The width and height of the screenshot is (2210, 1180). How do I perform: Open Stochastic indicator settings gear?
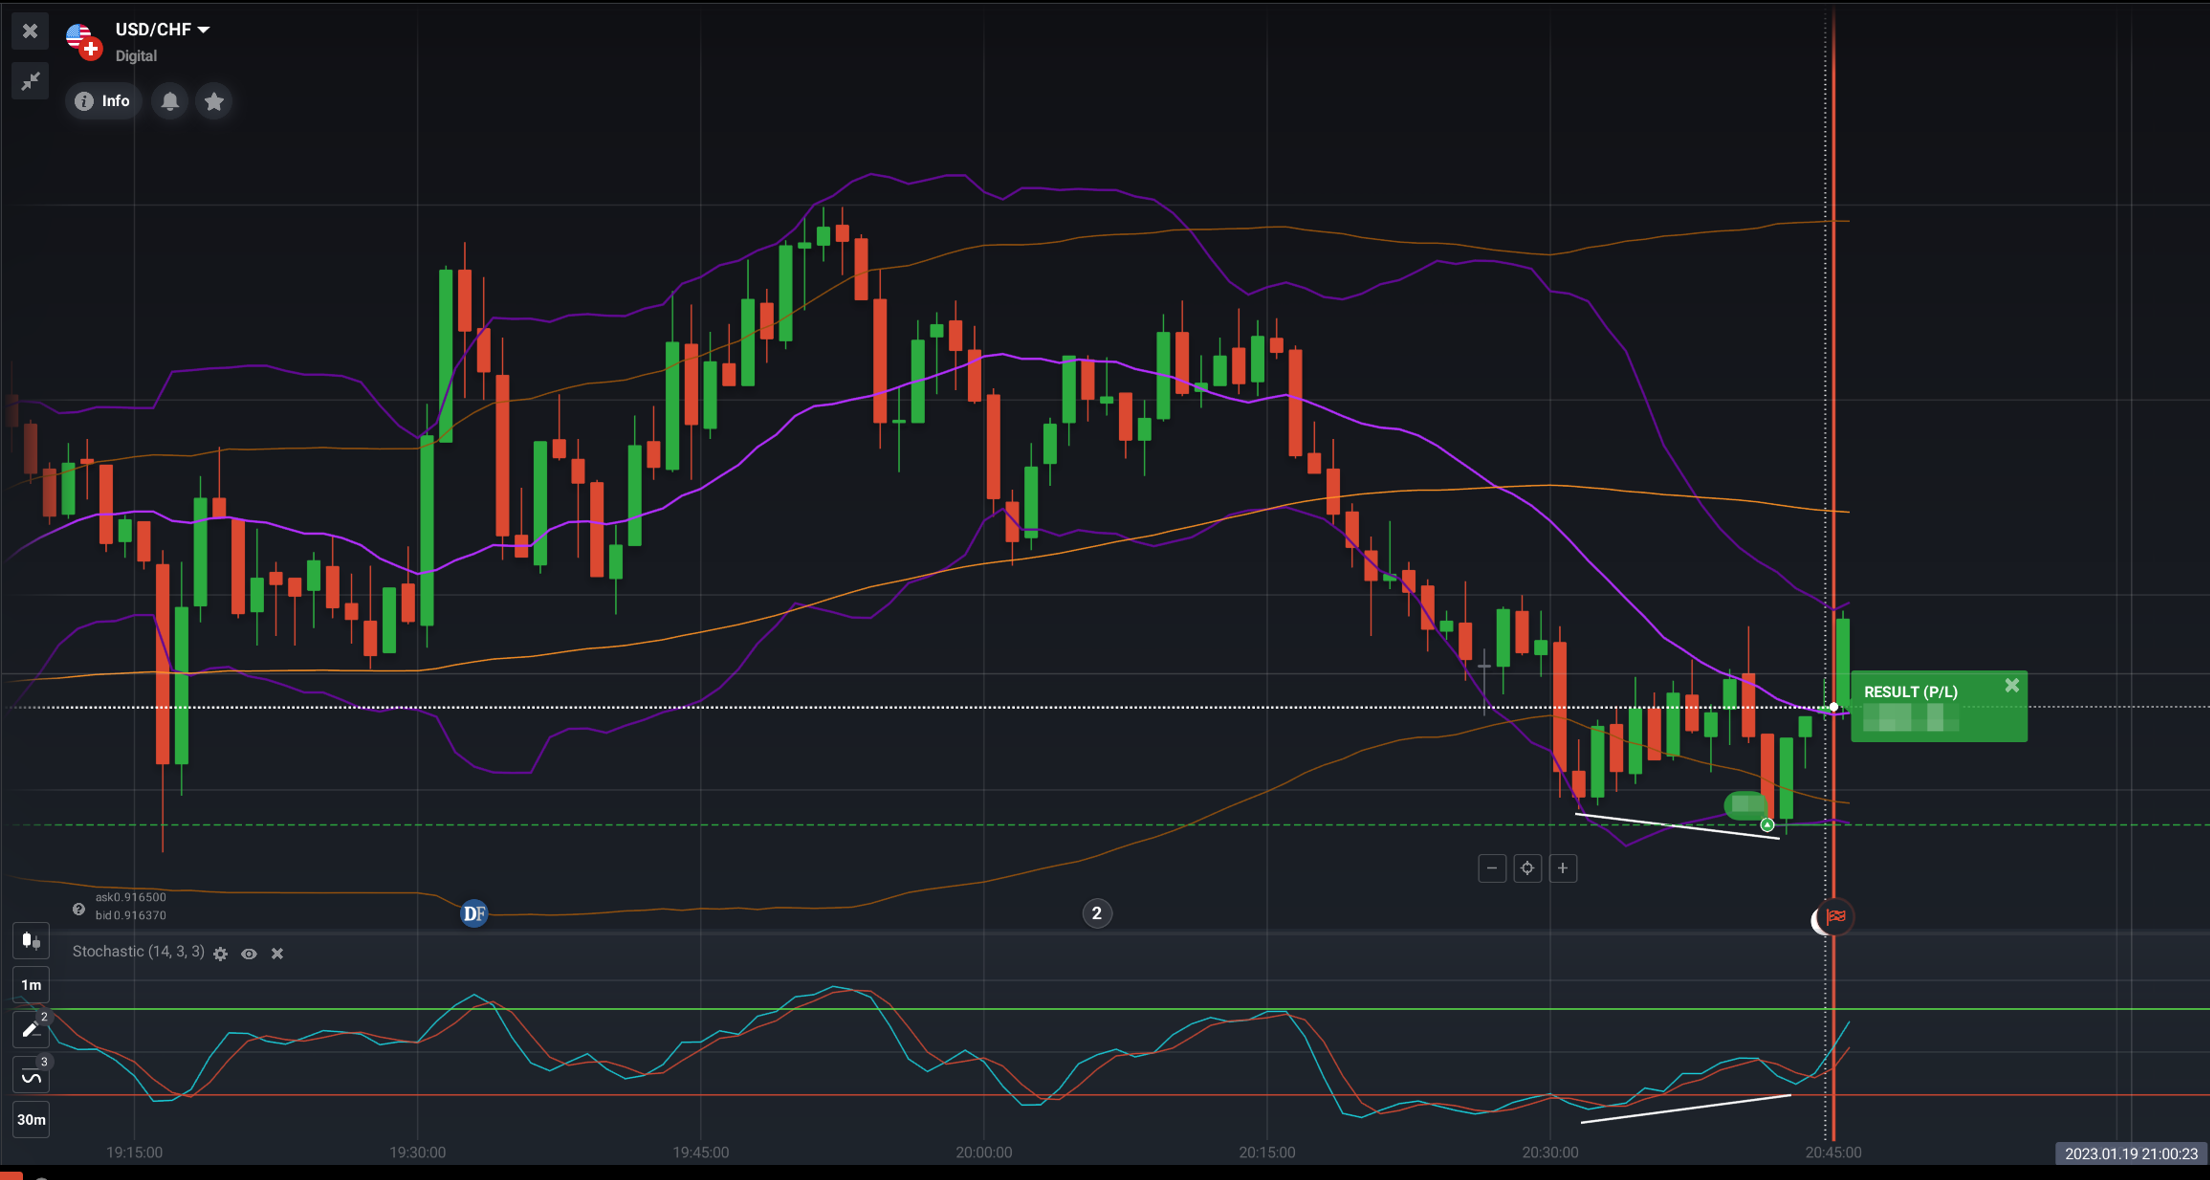pos(221,954)
